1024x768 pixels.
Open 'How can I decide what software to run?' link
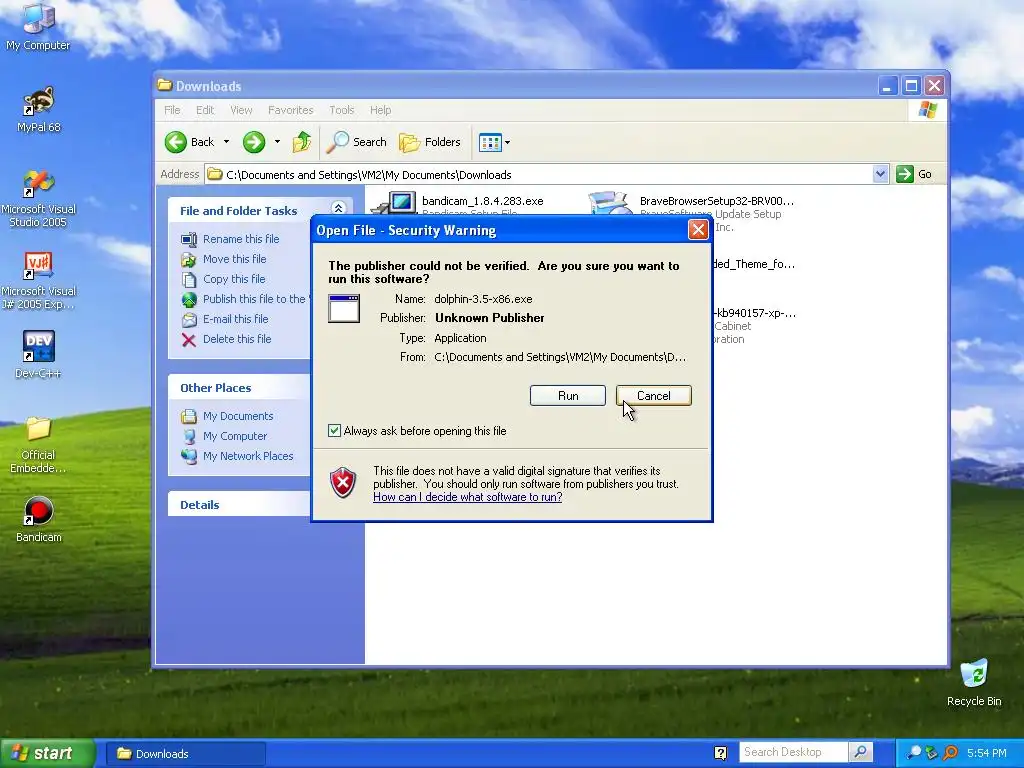click(468, 497)
